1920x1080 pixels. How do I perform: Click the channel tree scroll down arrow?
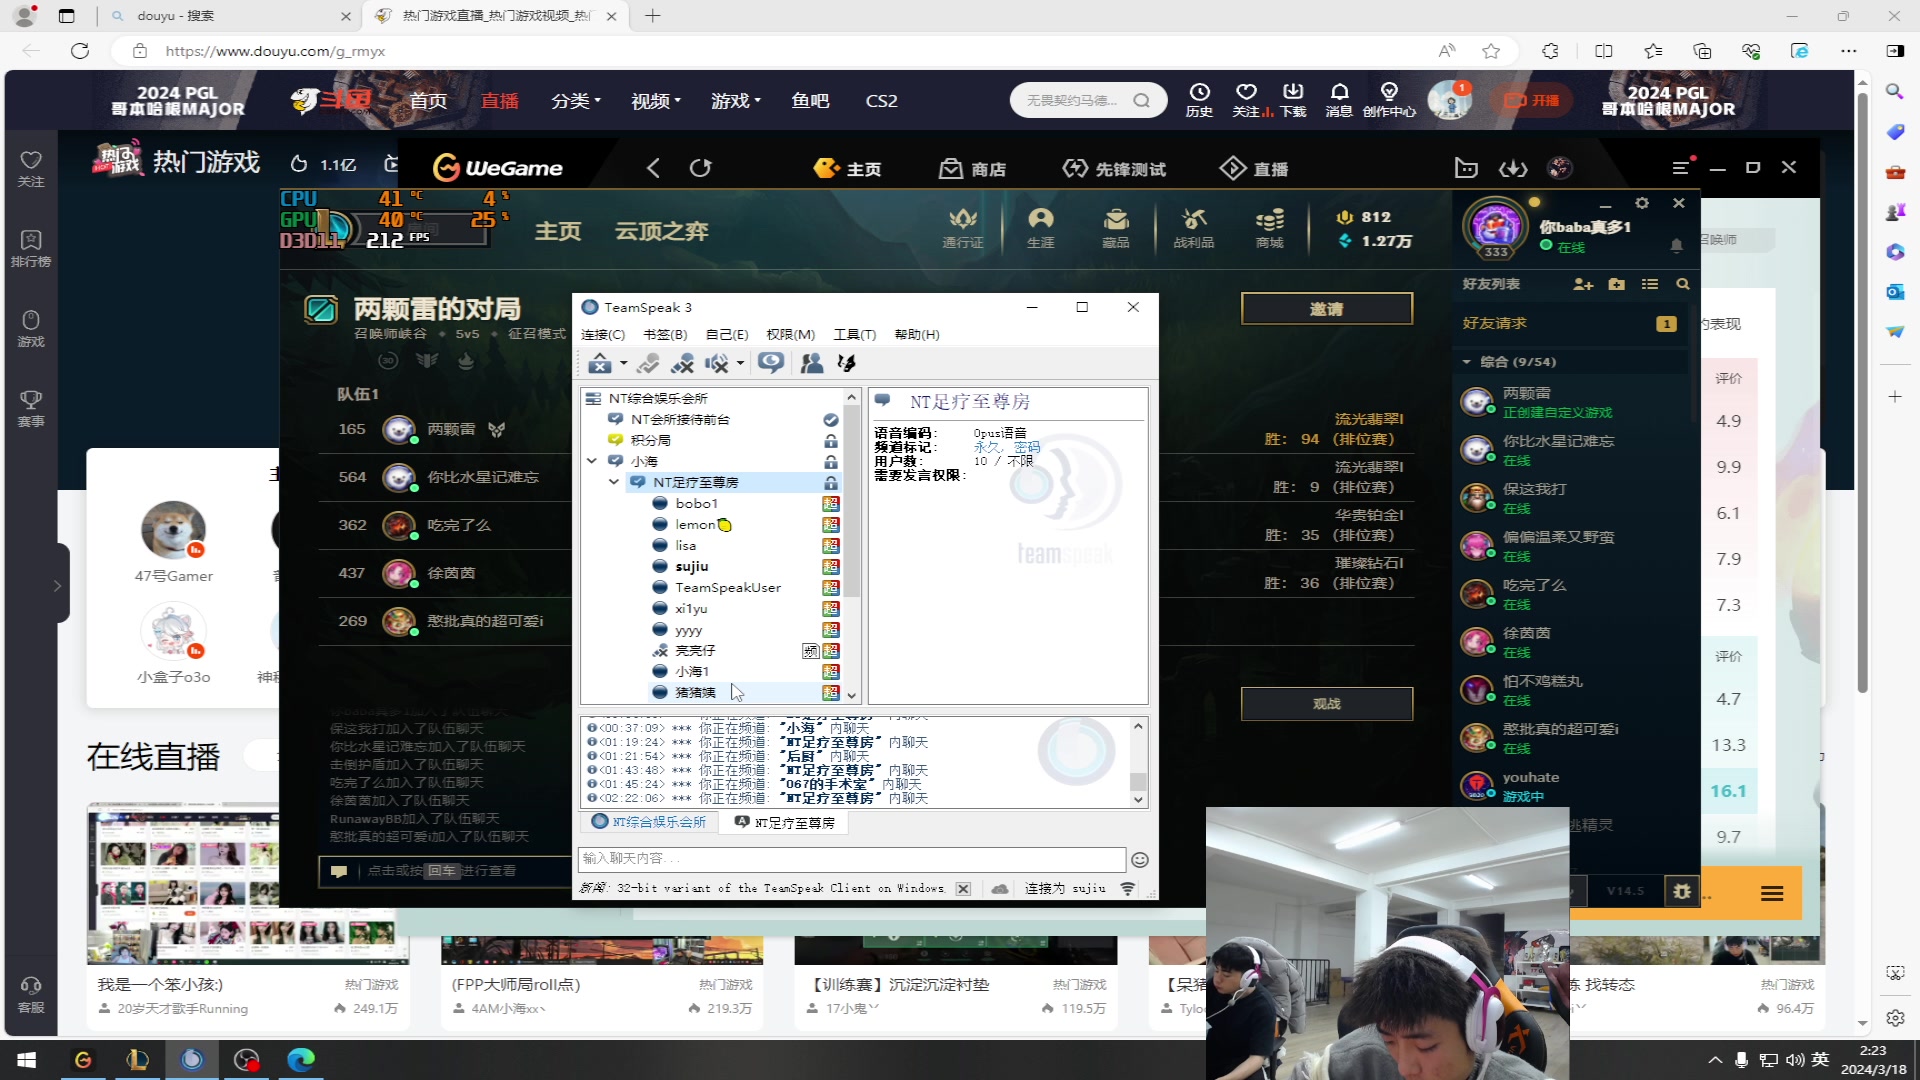point(852,695)
